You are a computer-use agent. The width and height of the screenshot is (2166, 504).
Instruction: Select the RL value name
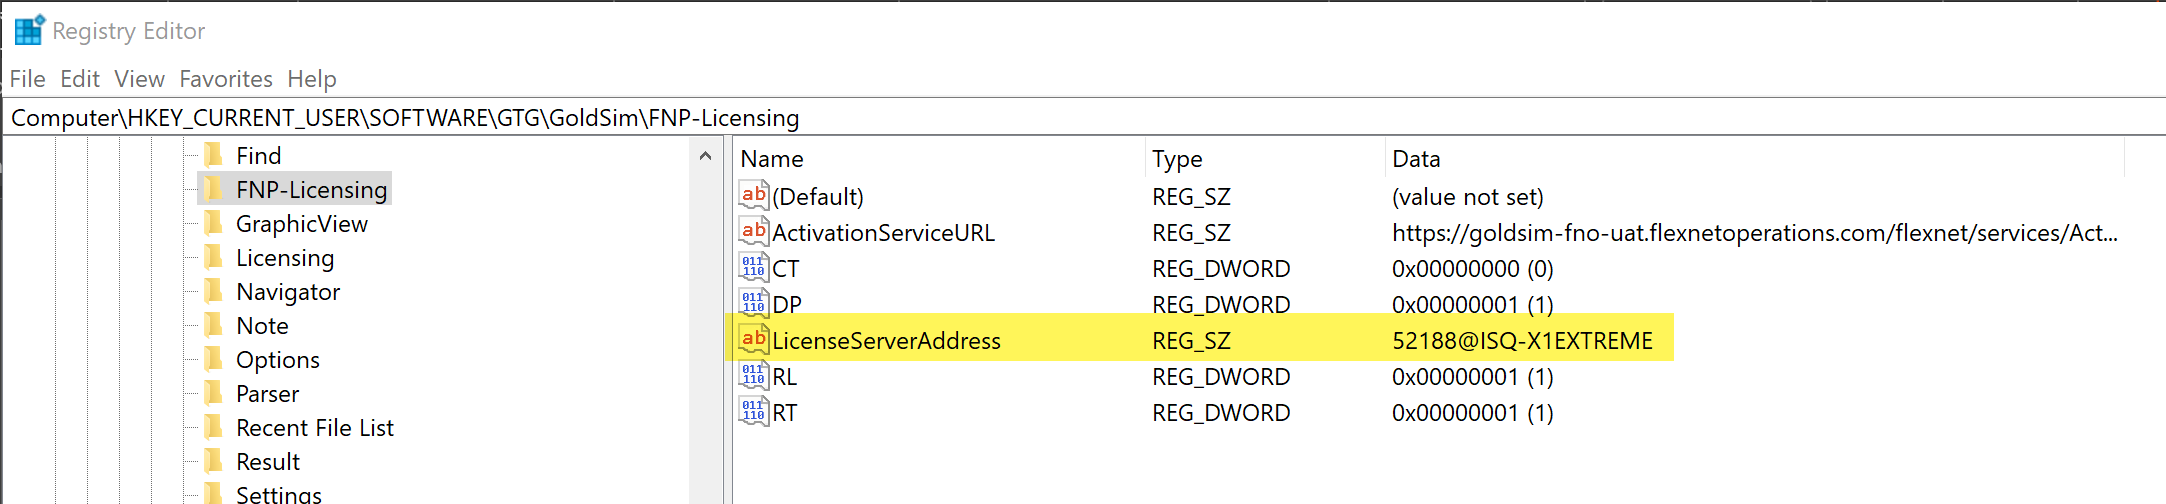point(785,377)
